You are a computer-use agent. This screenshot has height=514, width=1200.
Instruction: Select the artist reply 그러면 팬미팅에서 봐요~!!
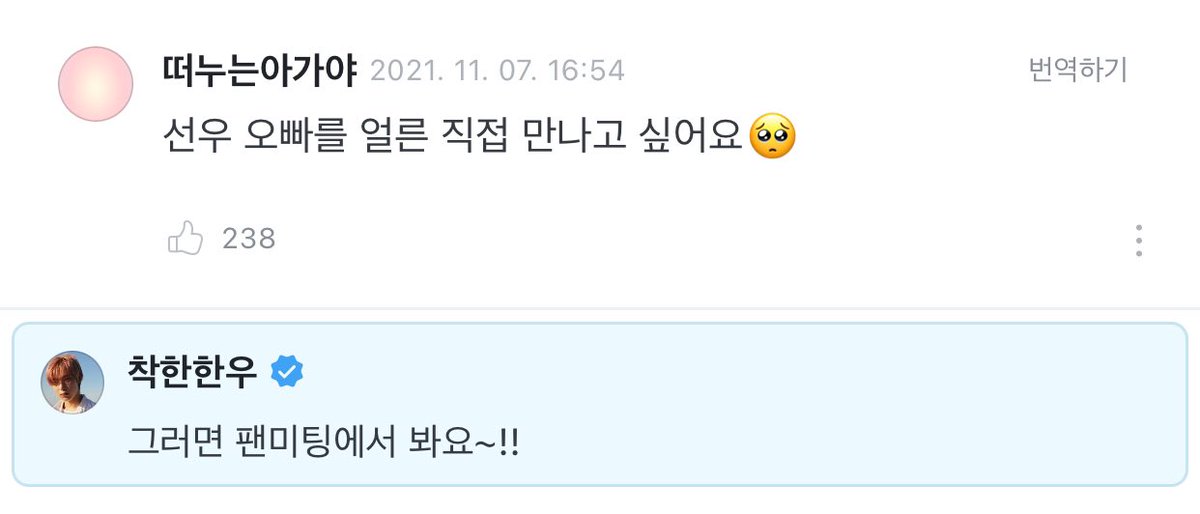[322, 441]
